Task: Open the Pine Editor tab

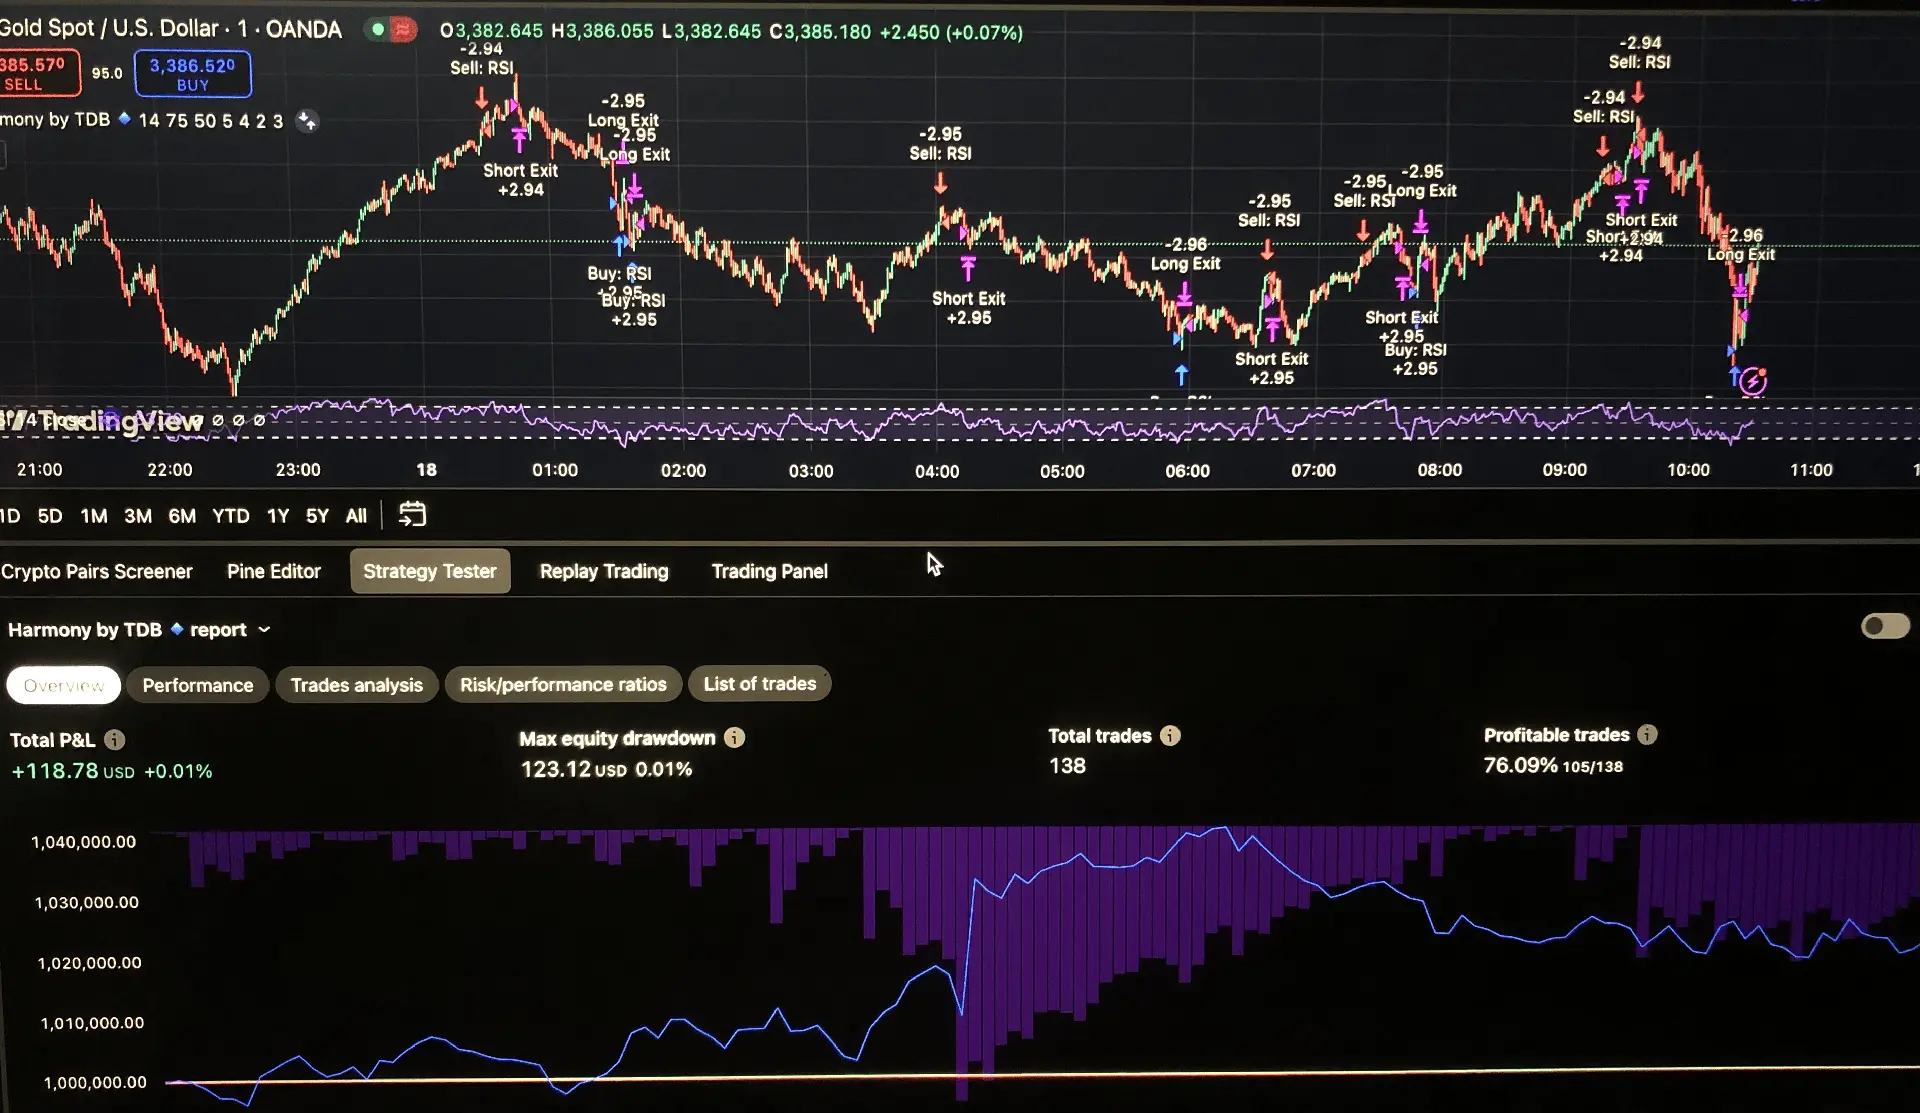Action: coord(274,571)
